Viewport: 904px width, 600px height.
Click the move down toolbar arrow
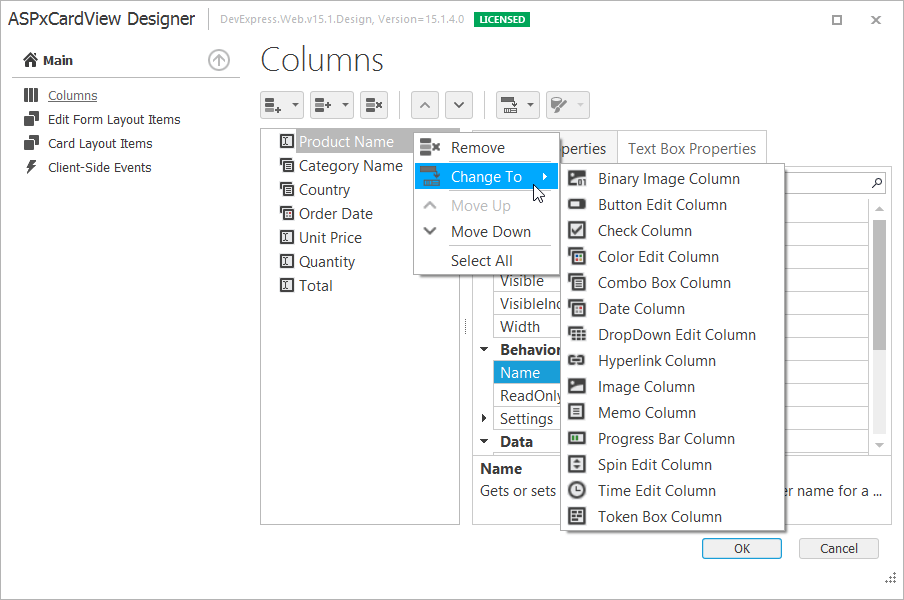(458, 105)
